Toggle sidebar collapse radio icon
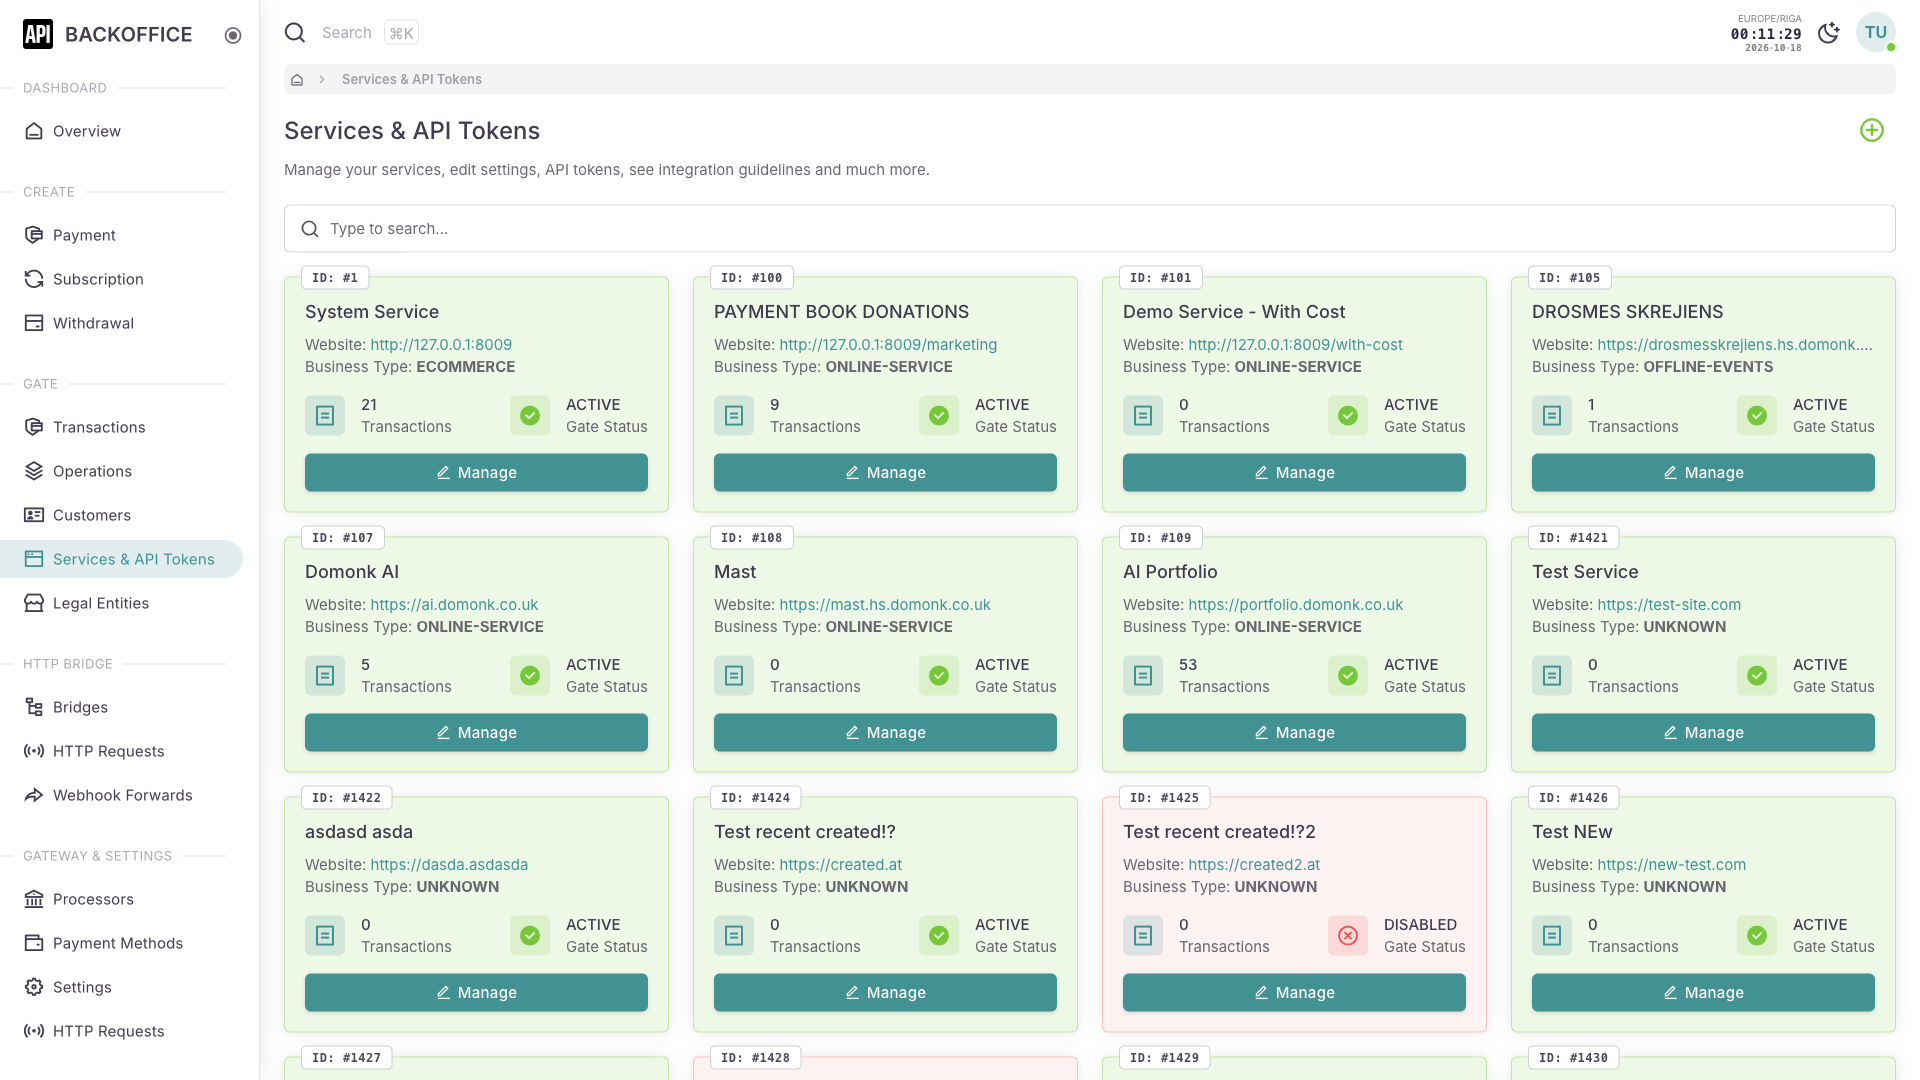Screen dimensions: 1920x1080 (233, 35)
